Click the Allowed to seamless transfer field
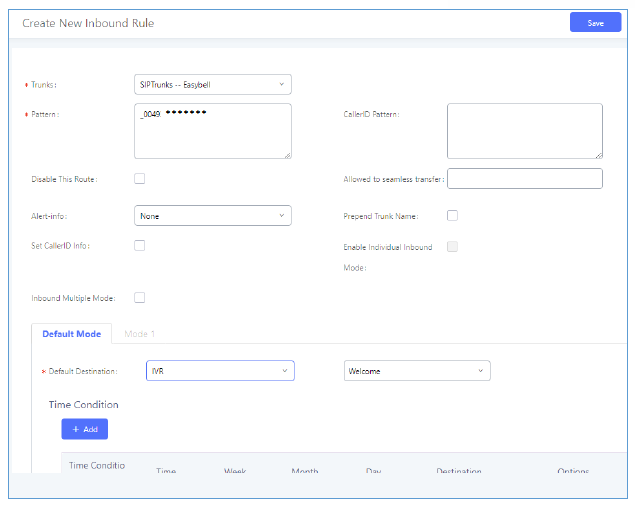The width and height of the screenshot is (641, 507). pos(524,179)
